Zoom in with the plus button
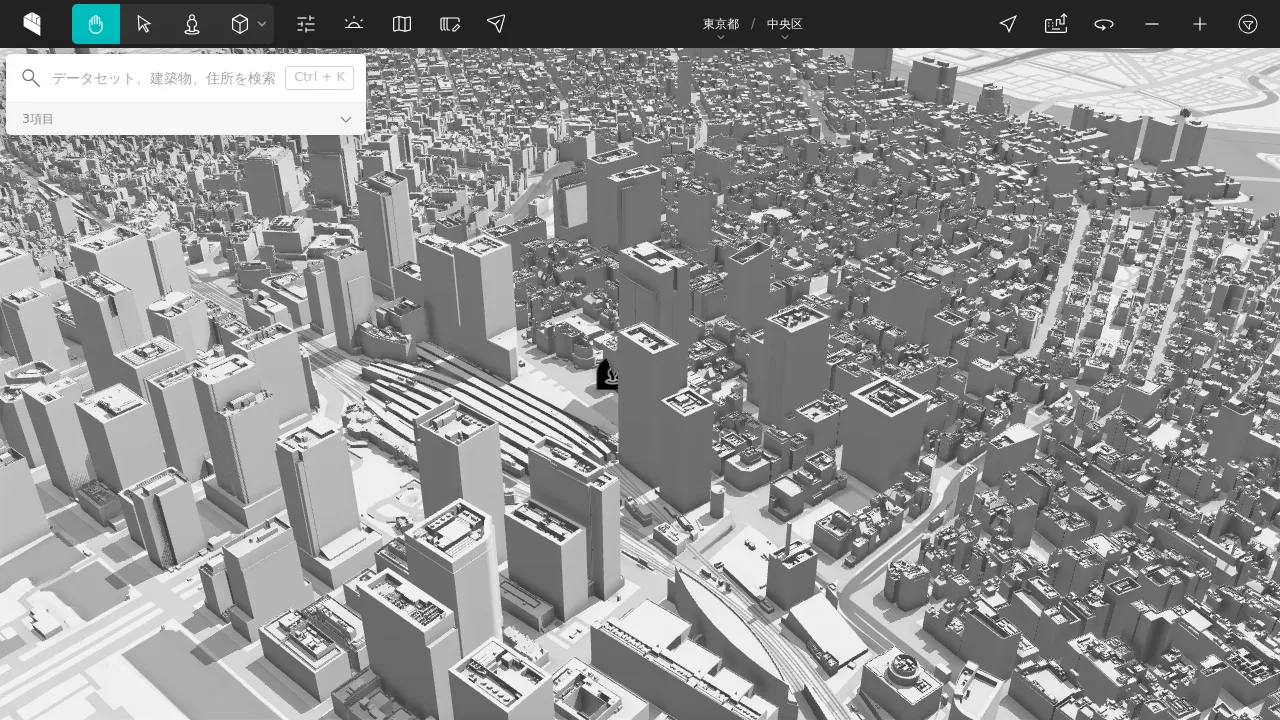 click(x=1199, y=24)
